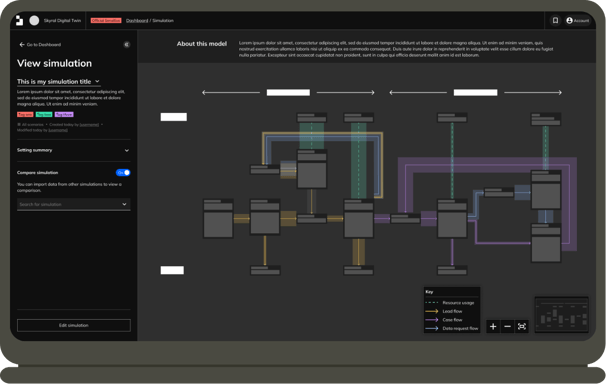Viewport: 606px width, 384px height.
Task: Click the bookmark icon in top bar
Action: [555, 20]
